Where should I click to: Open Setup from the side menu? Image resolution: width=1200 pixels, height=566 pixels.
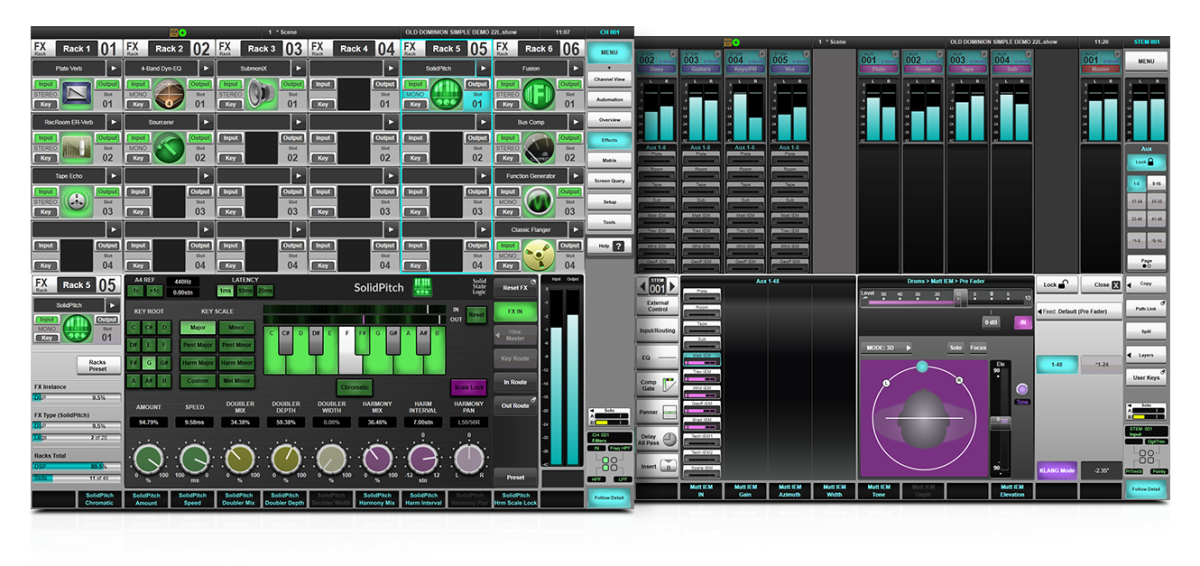click(x=609, y=201)
